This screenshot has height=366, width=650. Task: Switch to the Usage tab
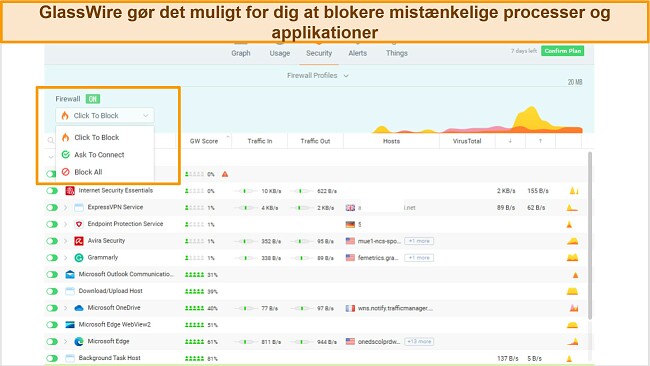pos(280,53)
